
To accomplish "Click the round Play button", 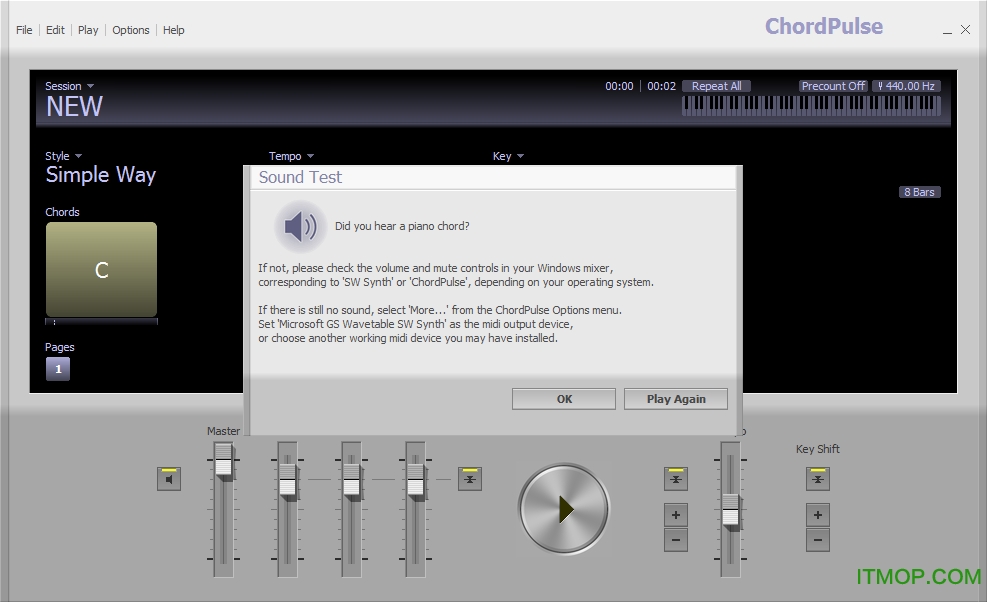I will (563, 509).
